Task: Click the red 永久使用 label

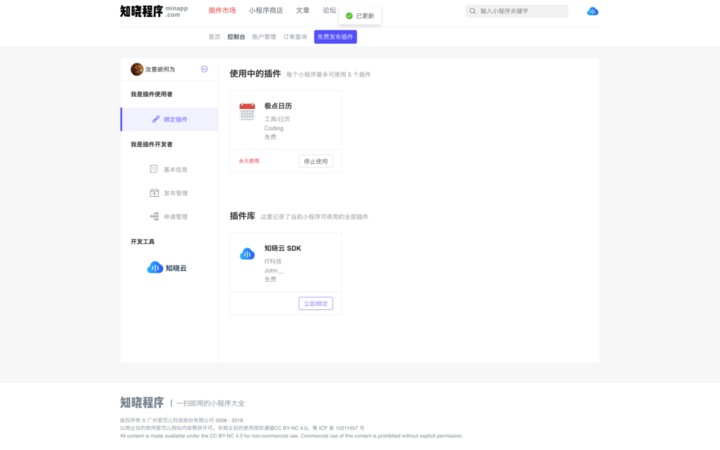Action: click(x=249, y=161)
